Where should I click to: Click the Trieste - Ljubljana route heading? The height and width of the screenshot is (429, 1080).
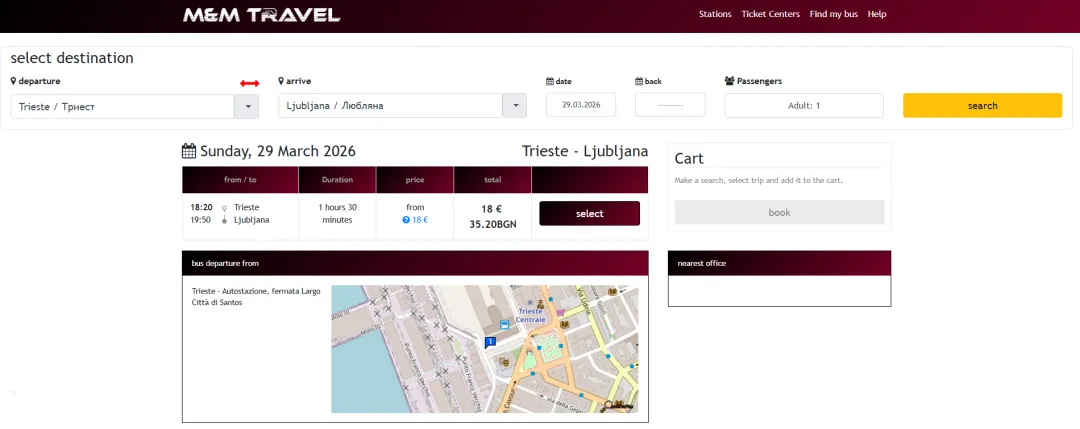tap(585, 151)
